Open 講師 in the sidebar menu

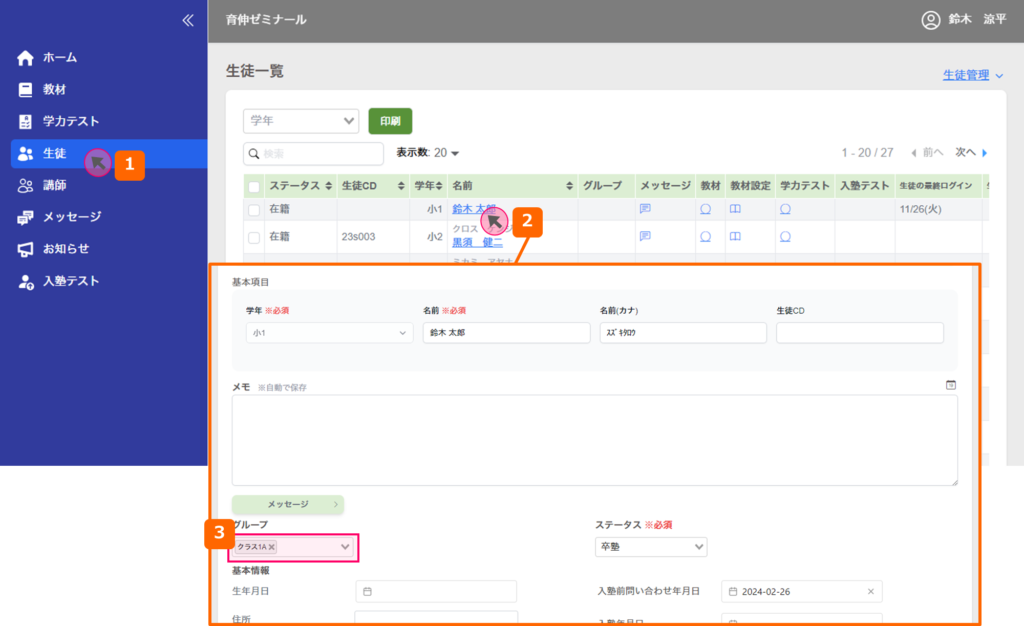tap(54, 185)
